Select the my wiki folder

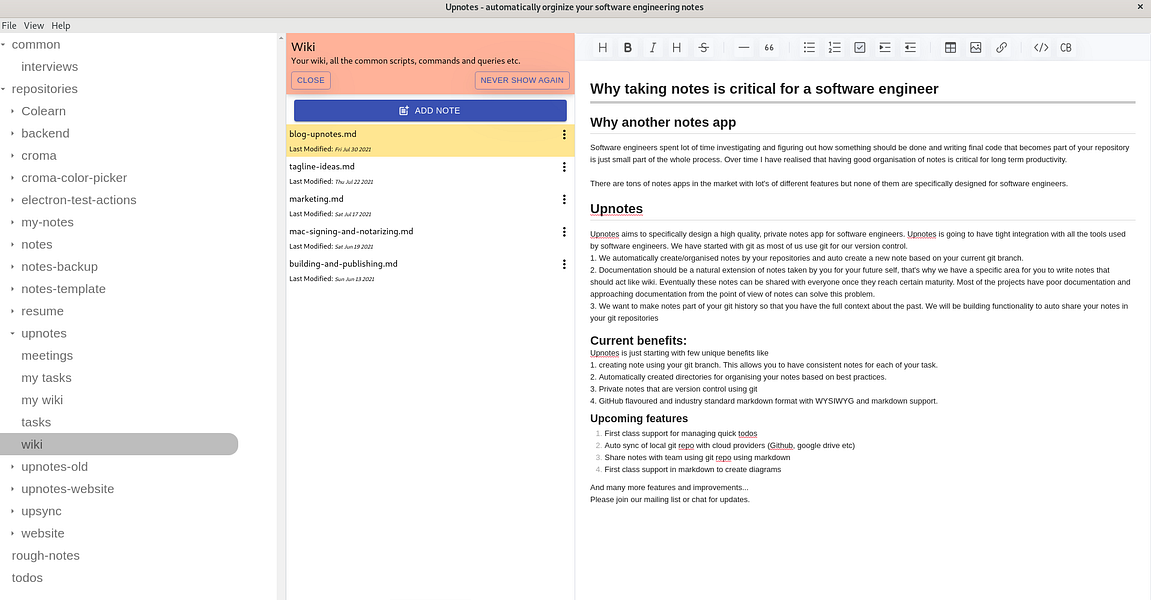(42, 400)
